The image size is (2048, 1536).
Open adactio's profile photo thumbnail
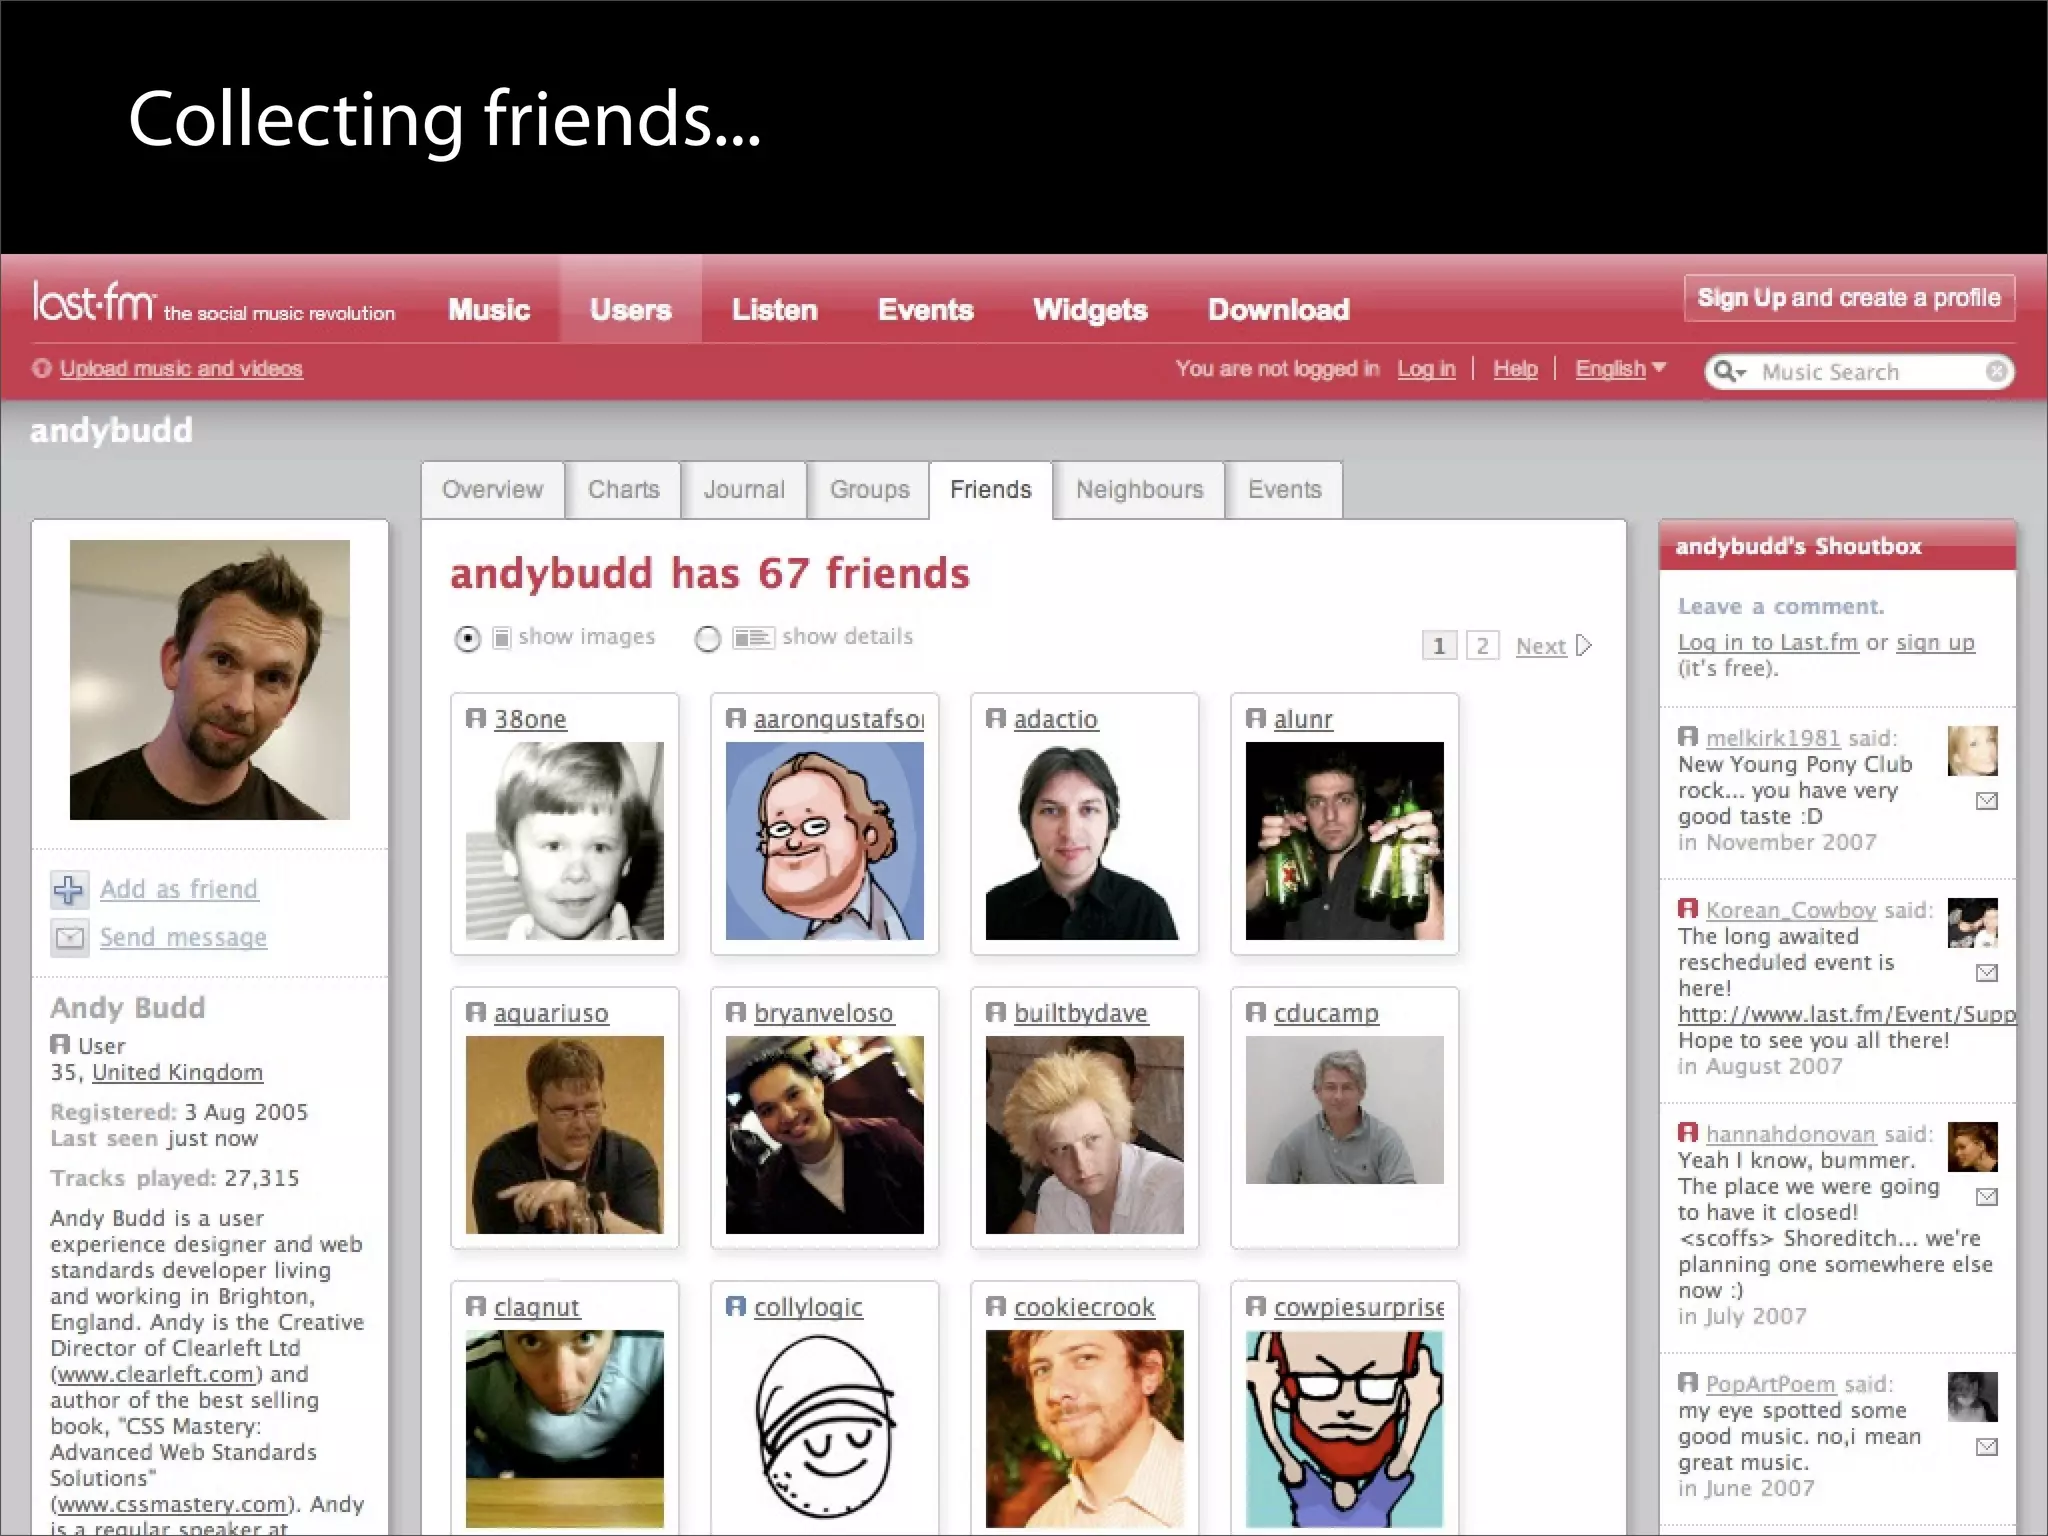1084,841
